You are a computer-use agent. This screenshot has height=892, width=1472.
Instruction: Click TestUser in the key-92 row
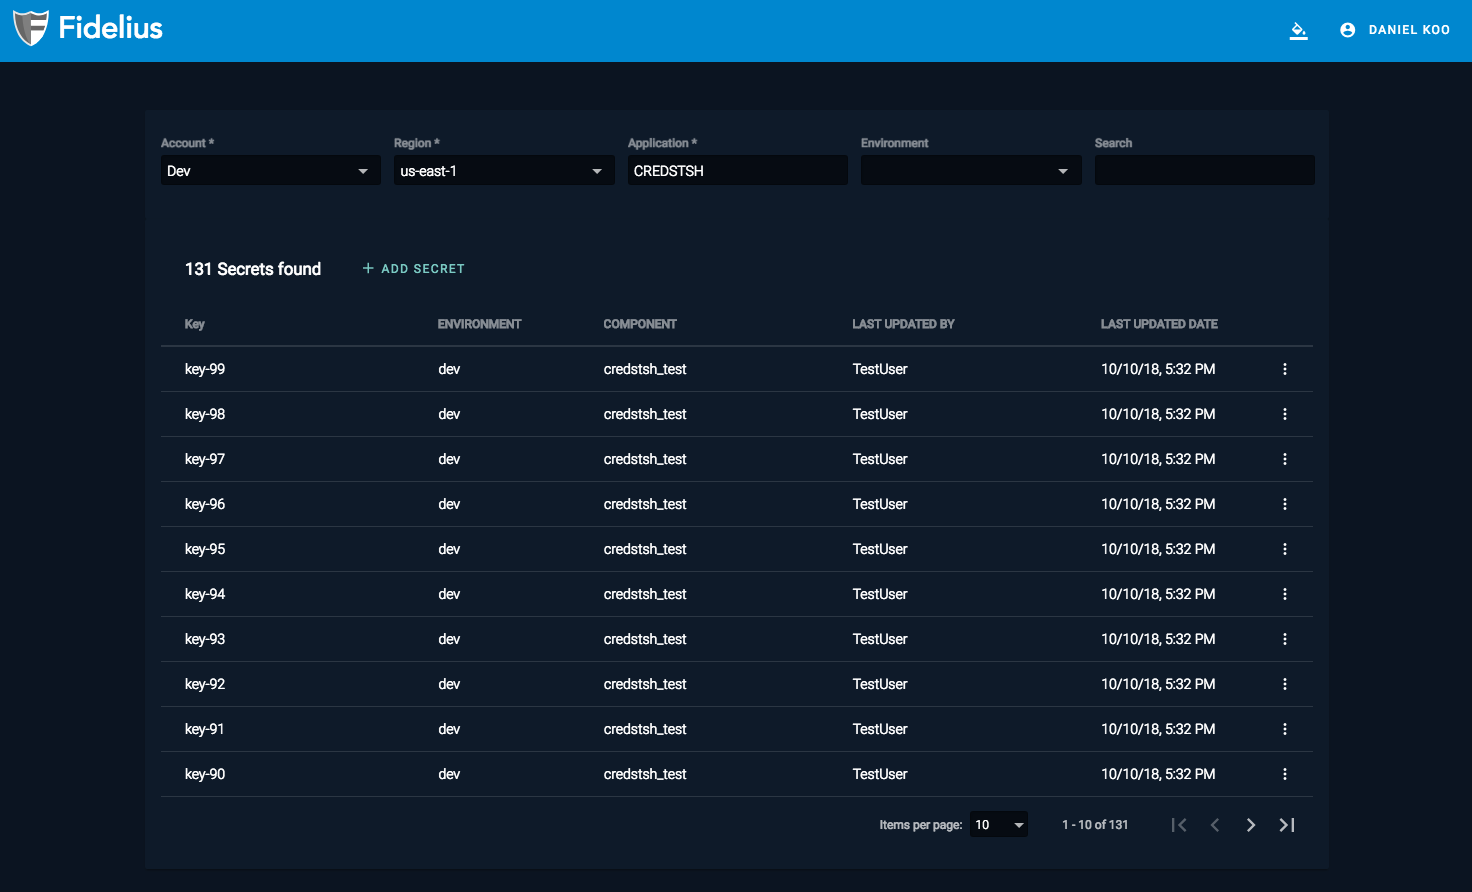click(880, 684)
